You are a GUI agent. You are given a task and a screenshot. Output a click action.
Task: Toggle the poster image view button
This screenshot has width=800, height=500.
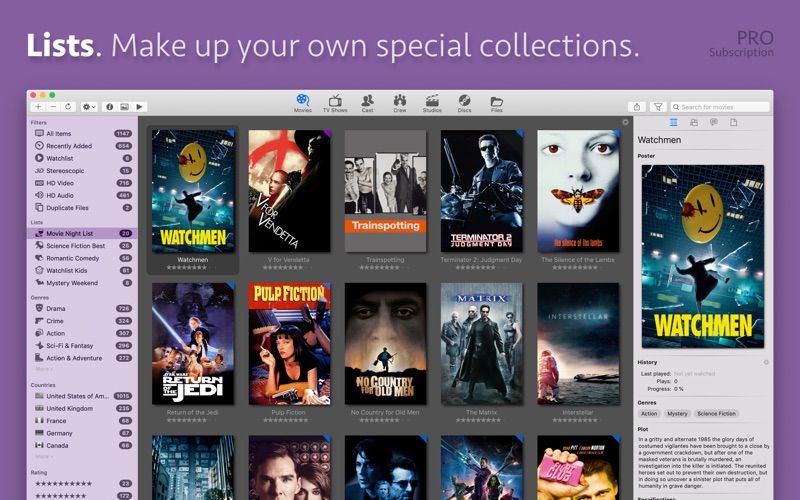click(x=124, y=107)
